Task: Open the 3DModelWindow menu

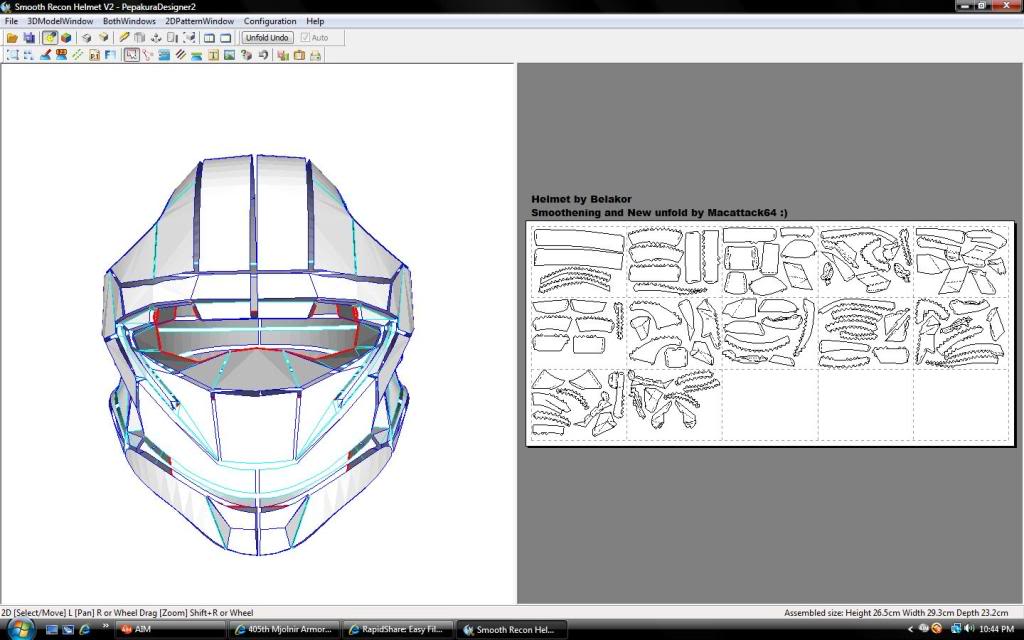Action: point(60,21)
